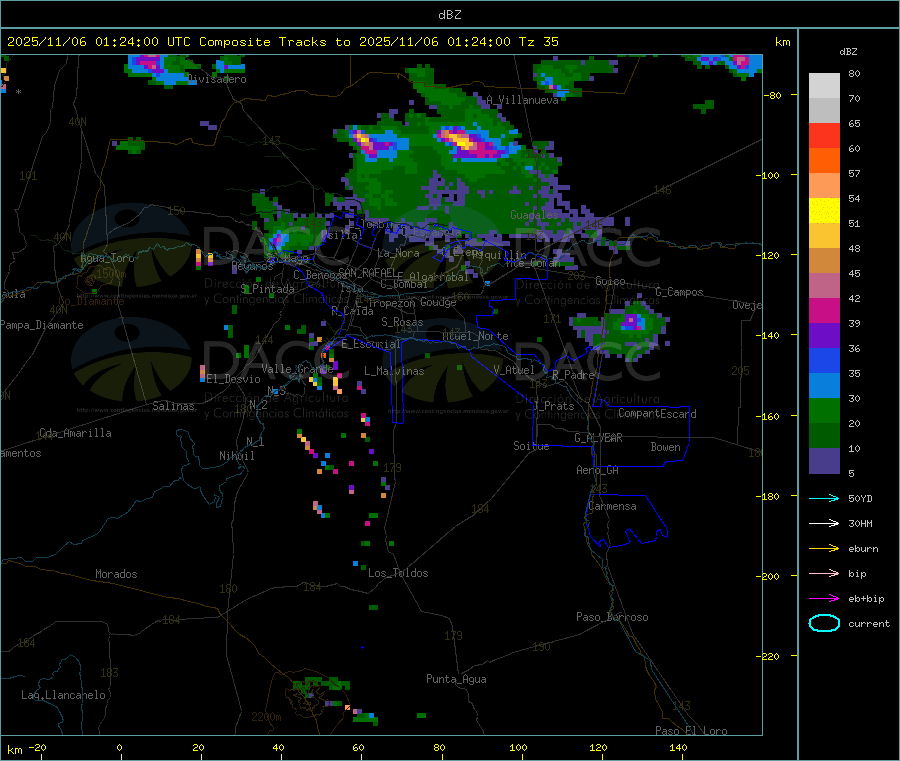Image resolution: width=900 pixels, height=761 pixels.
Task: Click the S_Rosas map label
Action: pos(402,322)
